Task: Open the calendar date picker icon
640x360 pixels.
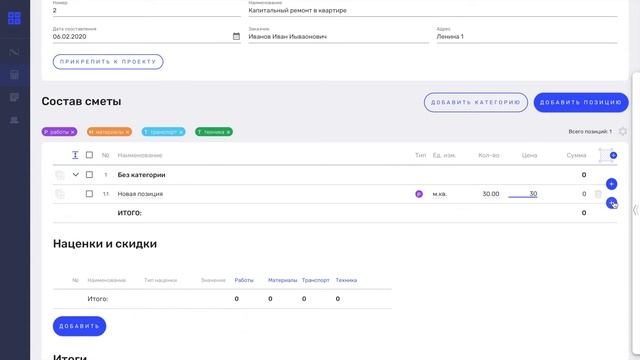Action: coord(236,36)
